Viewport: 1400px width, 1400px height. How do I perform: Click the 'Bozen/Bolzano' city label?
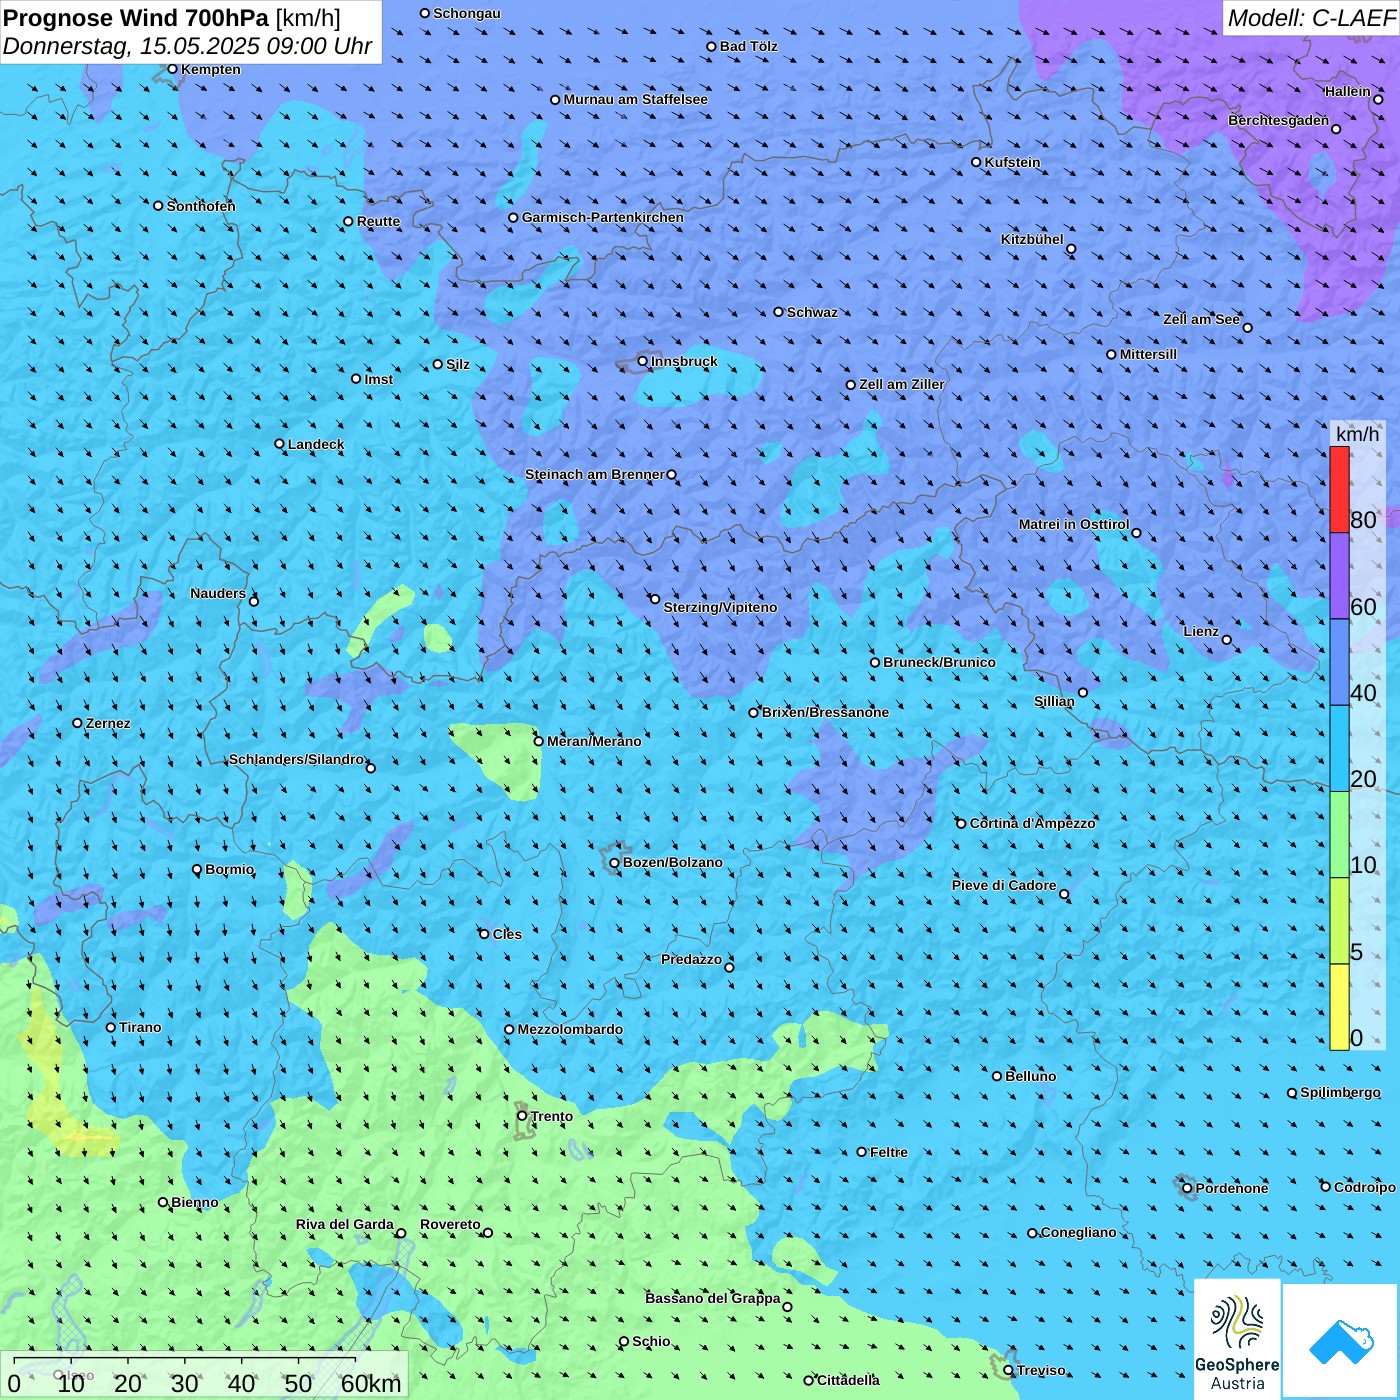pyautogui.click(x=672, y=862)
